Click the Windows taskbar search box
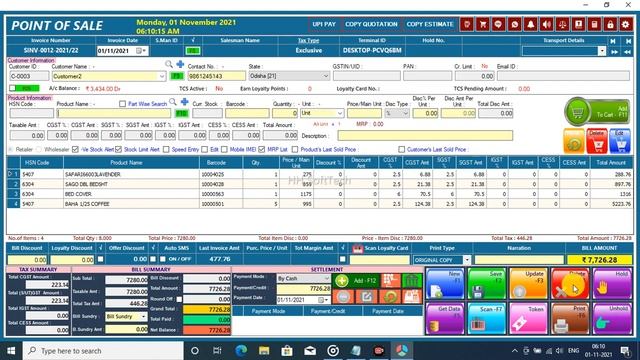This screenshot has width=640, height=360. point(103,351)
